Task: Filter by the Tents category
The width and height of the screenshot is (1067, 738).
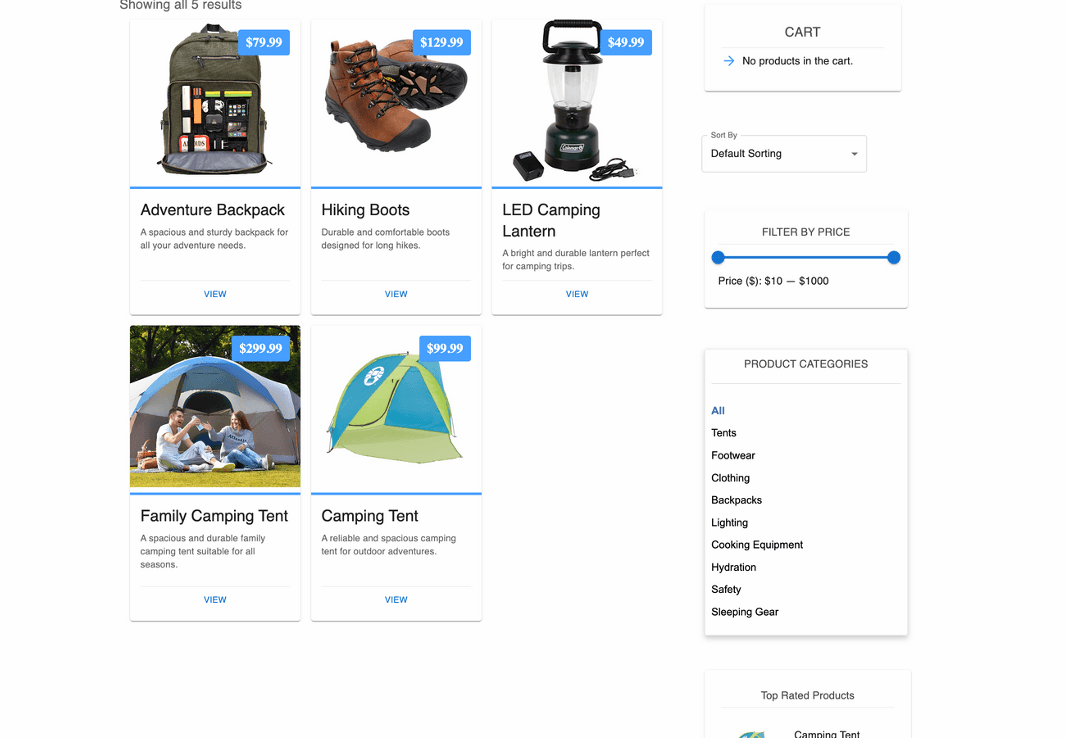Action: pyautogui.click(x=723, y=433)
